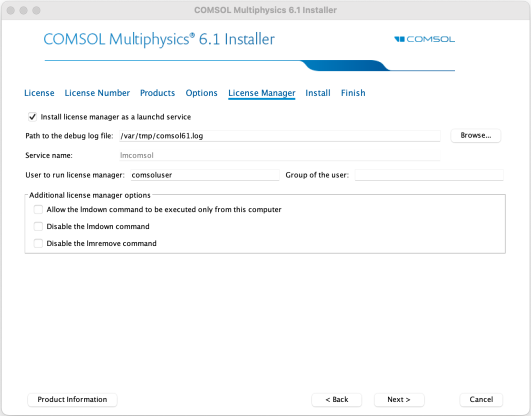
Task: Switch to the Products tab
Action: coord(157,93)
